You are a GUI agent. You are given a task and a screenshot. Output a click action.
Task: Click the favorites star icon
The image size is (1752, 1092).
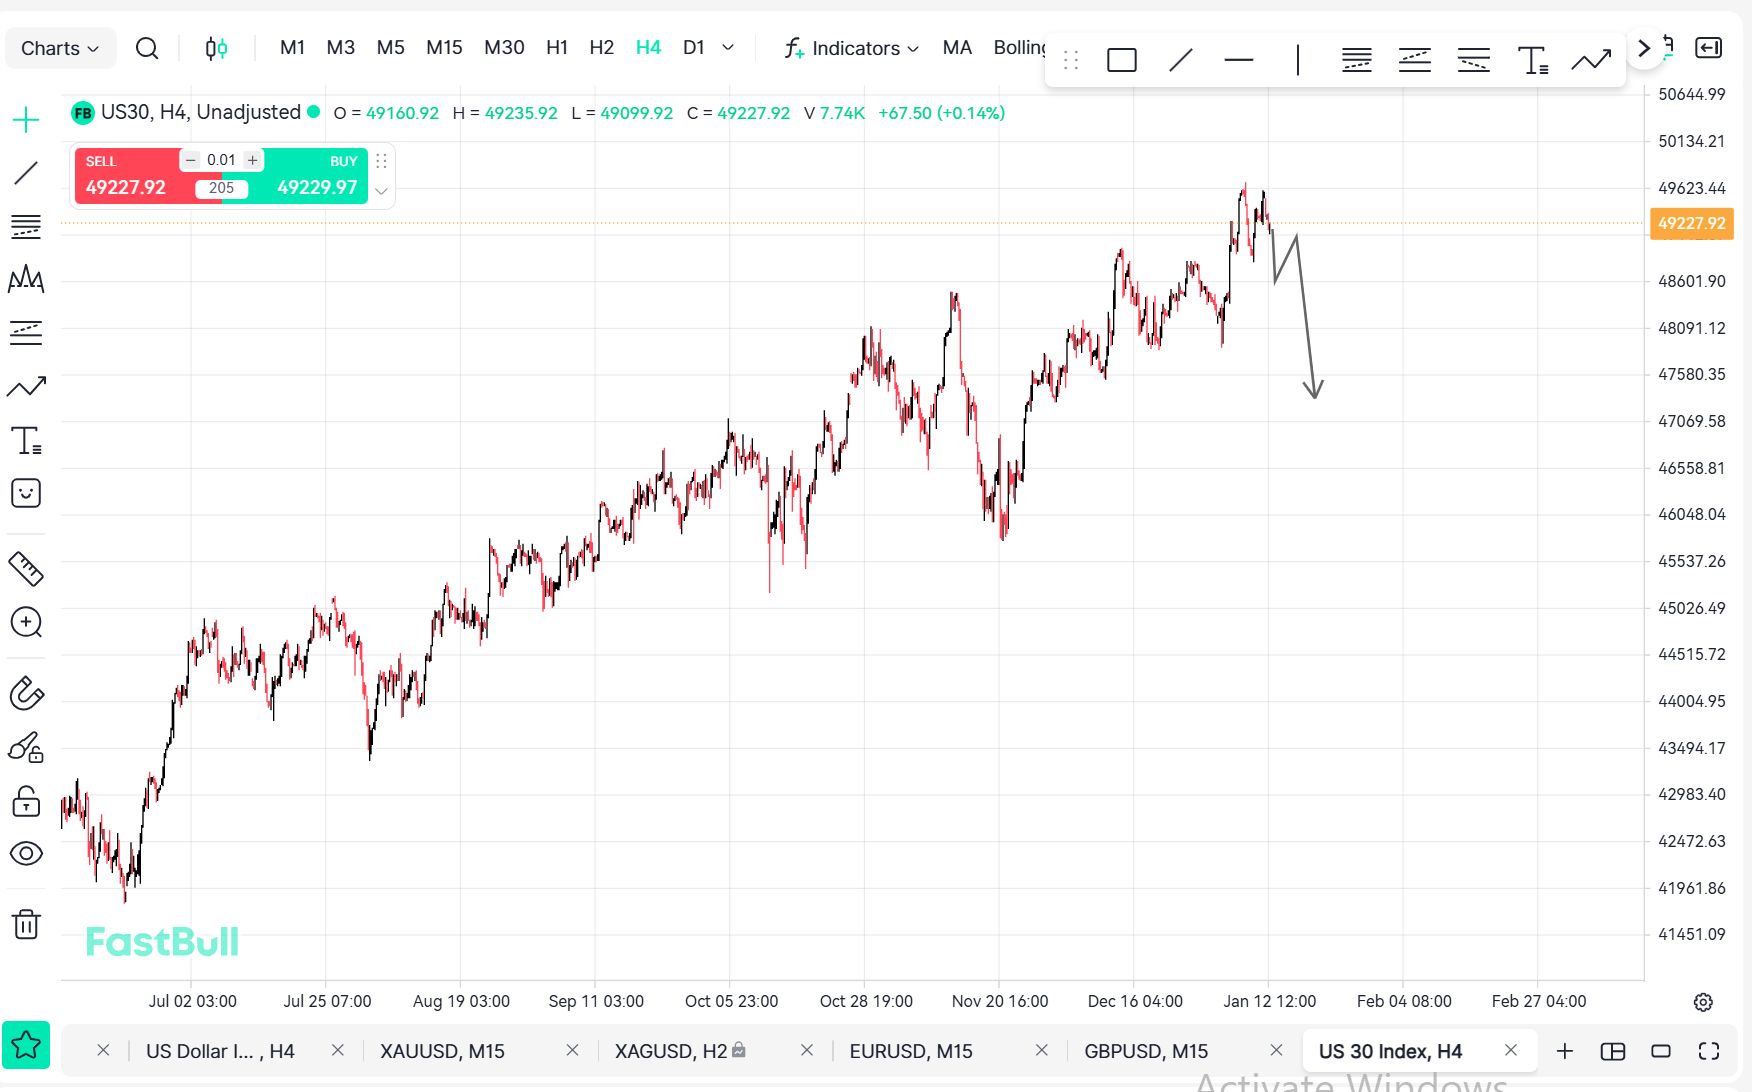tap(26, 1046)
